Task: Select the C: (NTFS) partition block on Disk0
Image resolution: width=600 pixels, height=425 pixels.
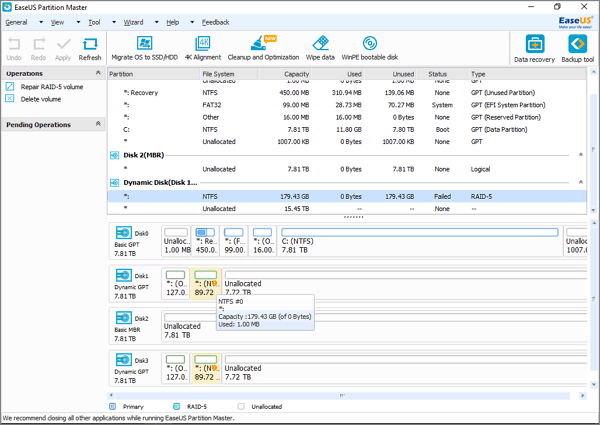Action: pyautogui.click(x=419, y=241)
